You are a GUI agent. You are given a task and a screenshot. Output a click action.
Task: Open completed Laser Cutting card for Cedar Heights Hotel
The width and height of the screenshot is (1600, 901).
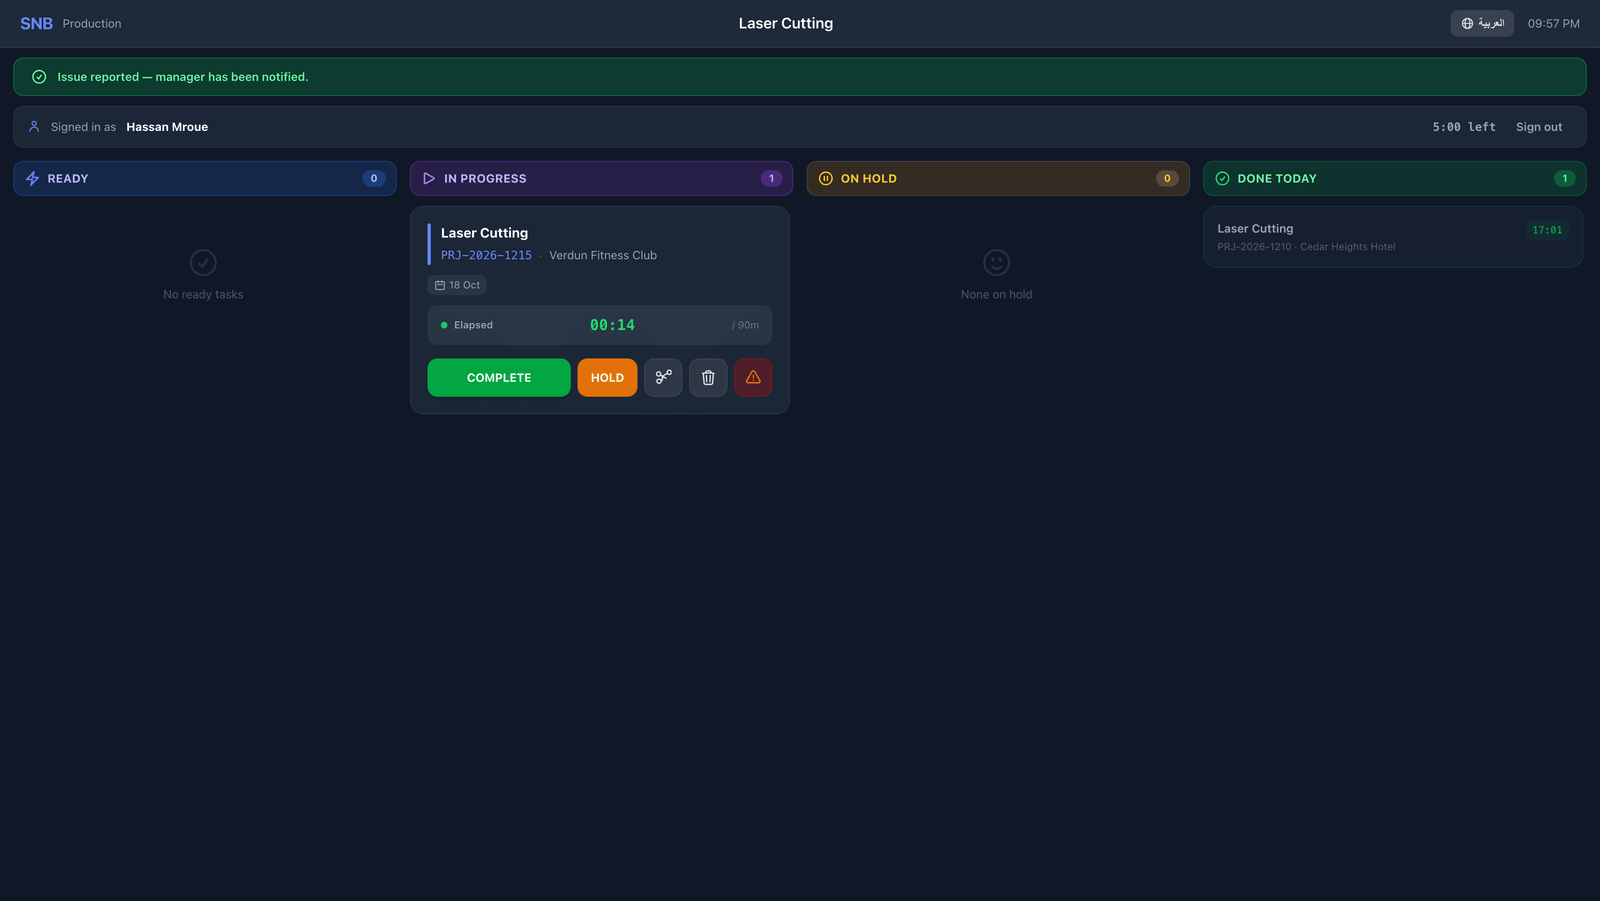1393,237
